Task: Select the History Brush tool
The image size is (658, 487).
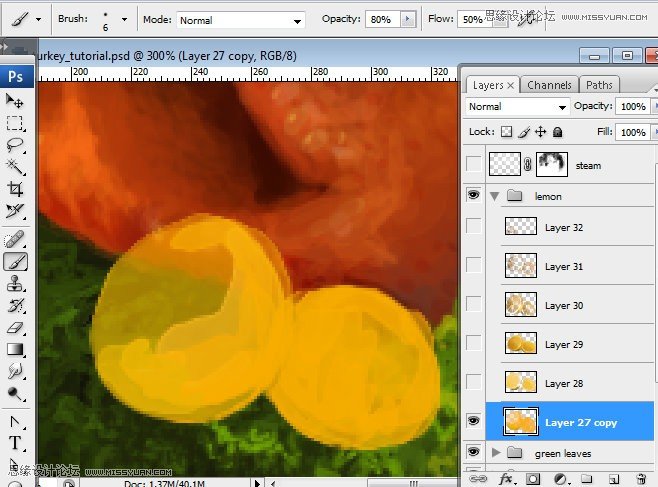Action: coord(15,305)
